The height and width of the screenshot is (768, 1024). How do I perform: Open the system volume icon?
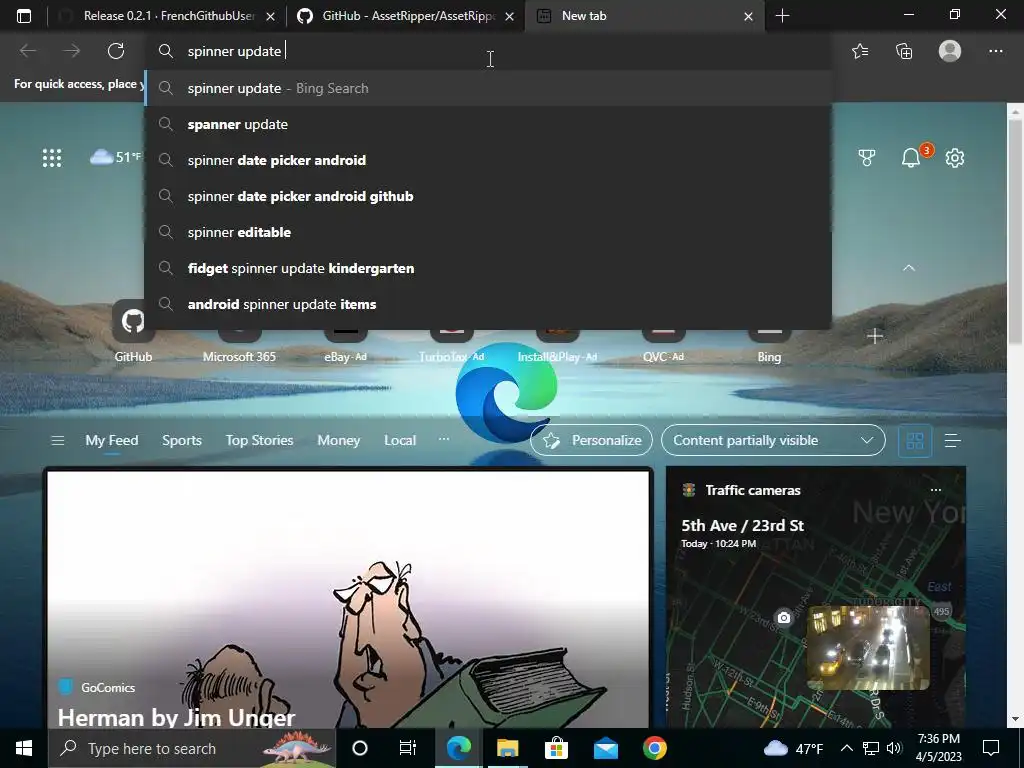894,748
